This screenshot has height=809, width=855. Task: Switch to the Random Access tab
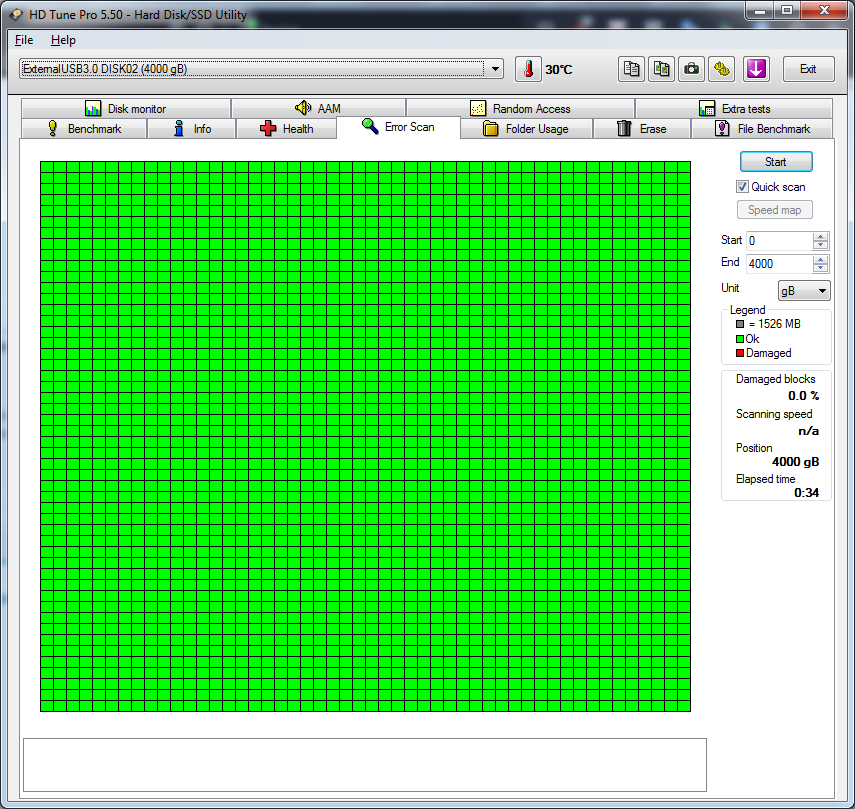point(521,108)
